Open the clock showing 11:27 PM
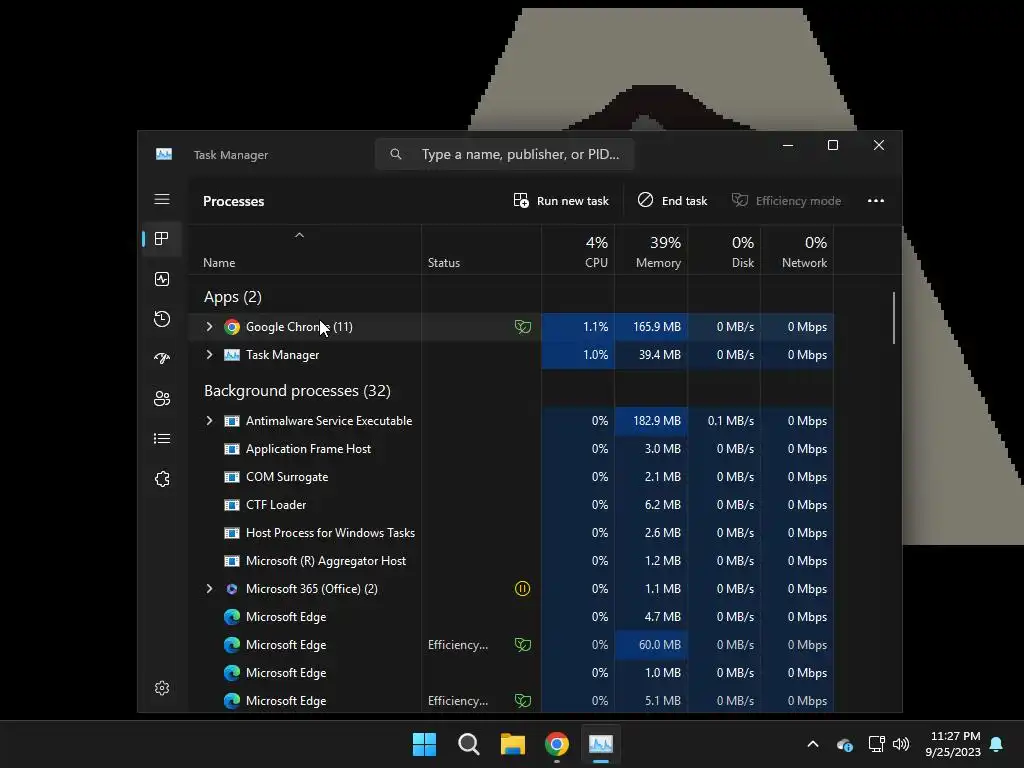This screenshot has width=1024, height=768. click(x=953, y=744)
